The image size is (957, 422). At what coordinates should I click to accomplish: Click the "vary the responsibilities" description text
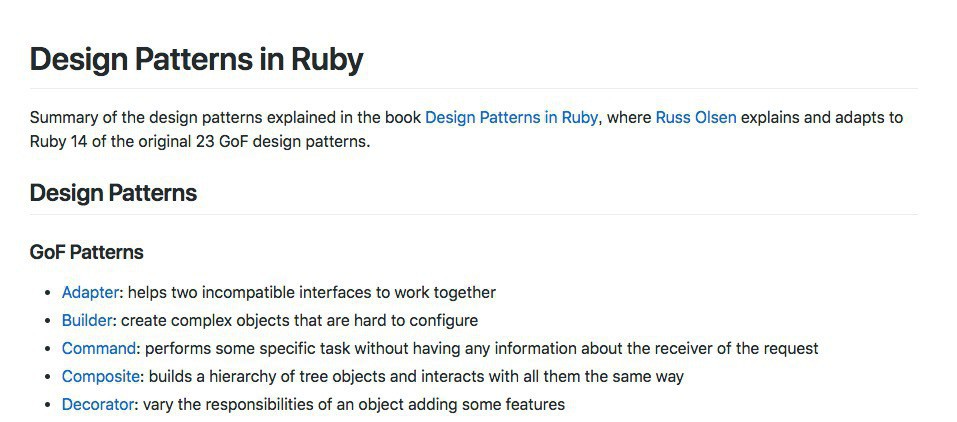354,405
